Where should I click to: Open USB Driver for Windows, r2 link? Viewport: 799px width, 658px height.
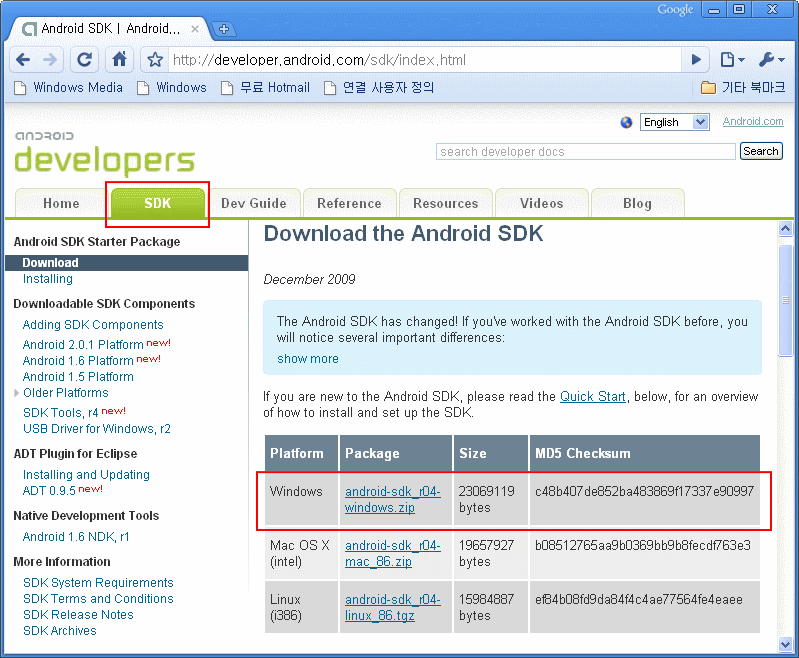pyautogui.click(x=97, y=429)
